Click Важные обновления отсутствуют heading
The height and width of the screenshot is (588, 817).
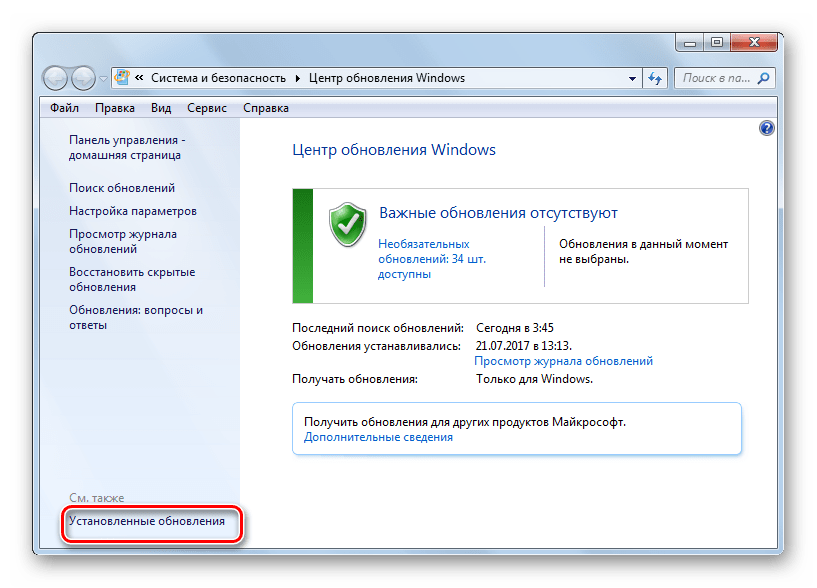[498, 213]
